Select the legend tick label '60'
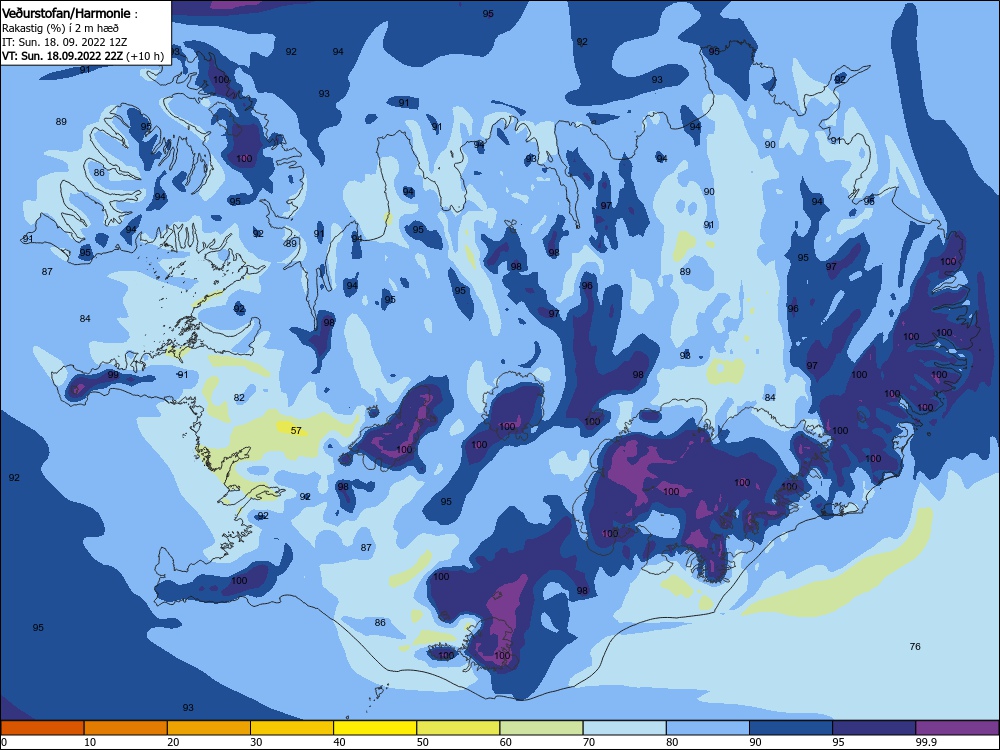Image resolution: width=1000 pixels, height=750 pixels. [506, 742]
